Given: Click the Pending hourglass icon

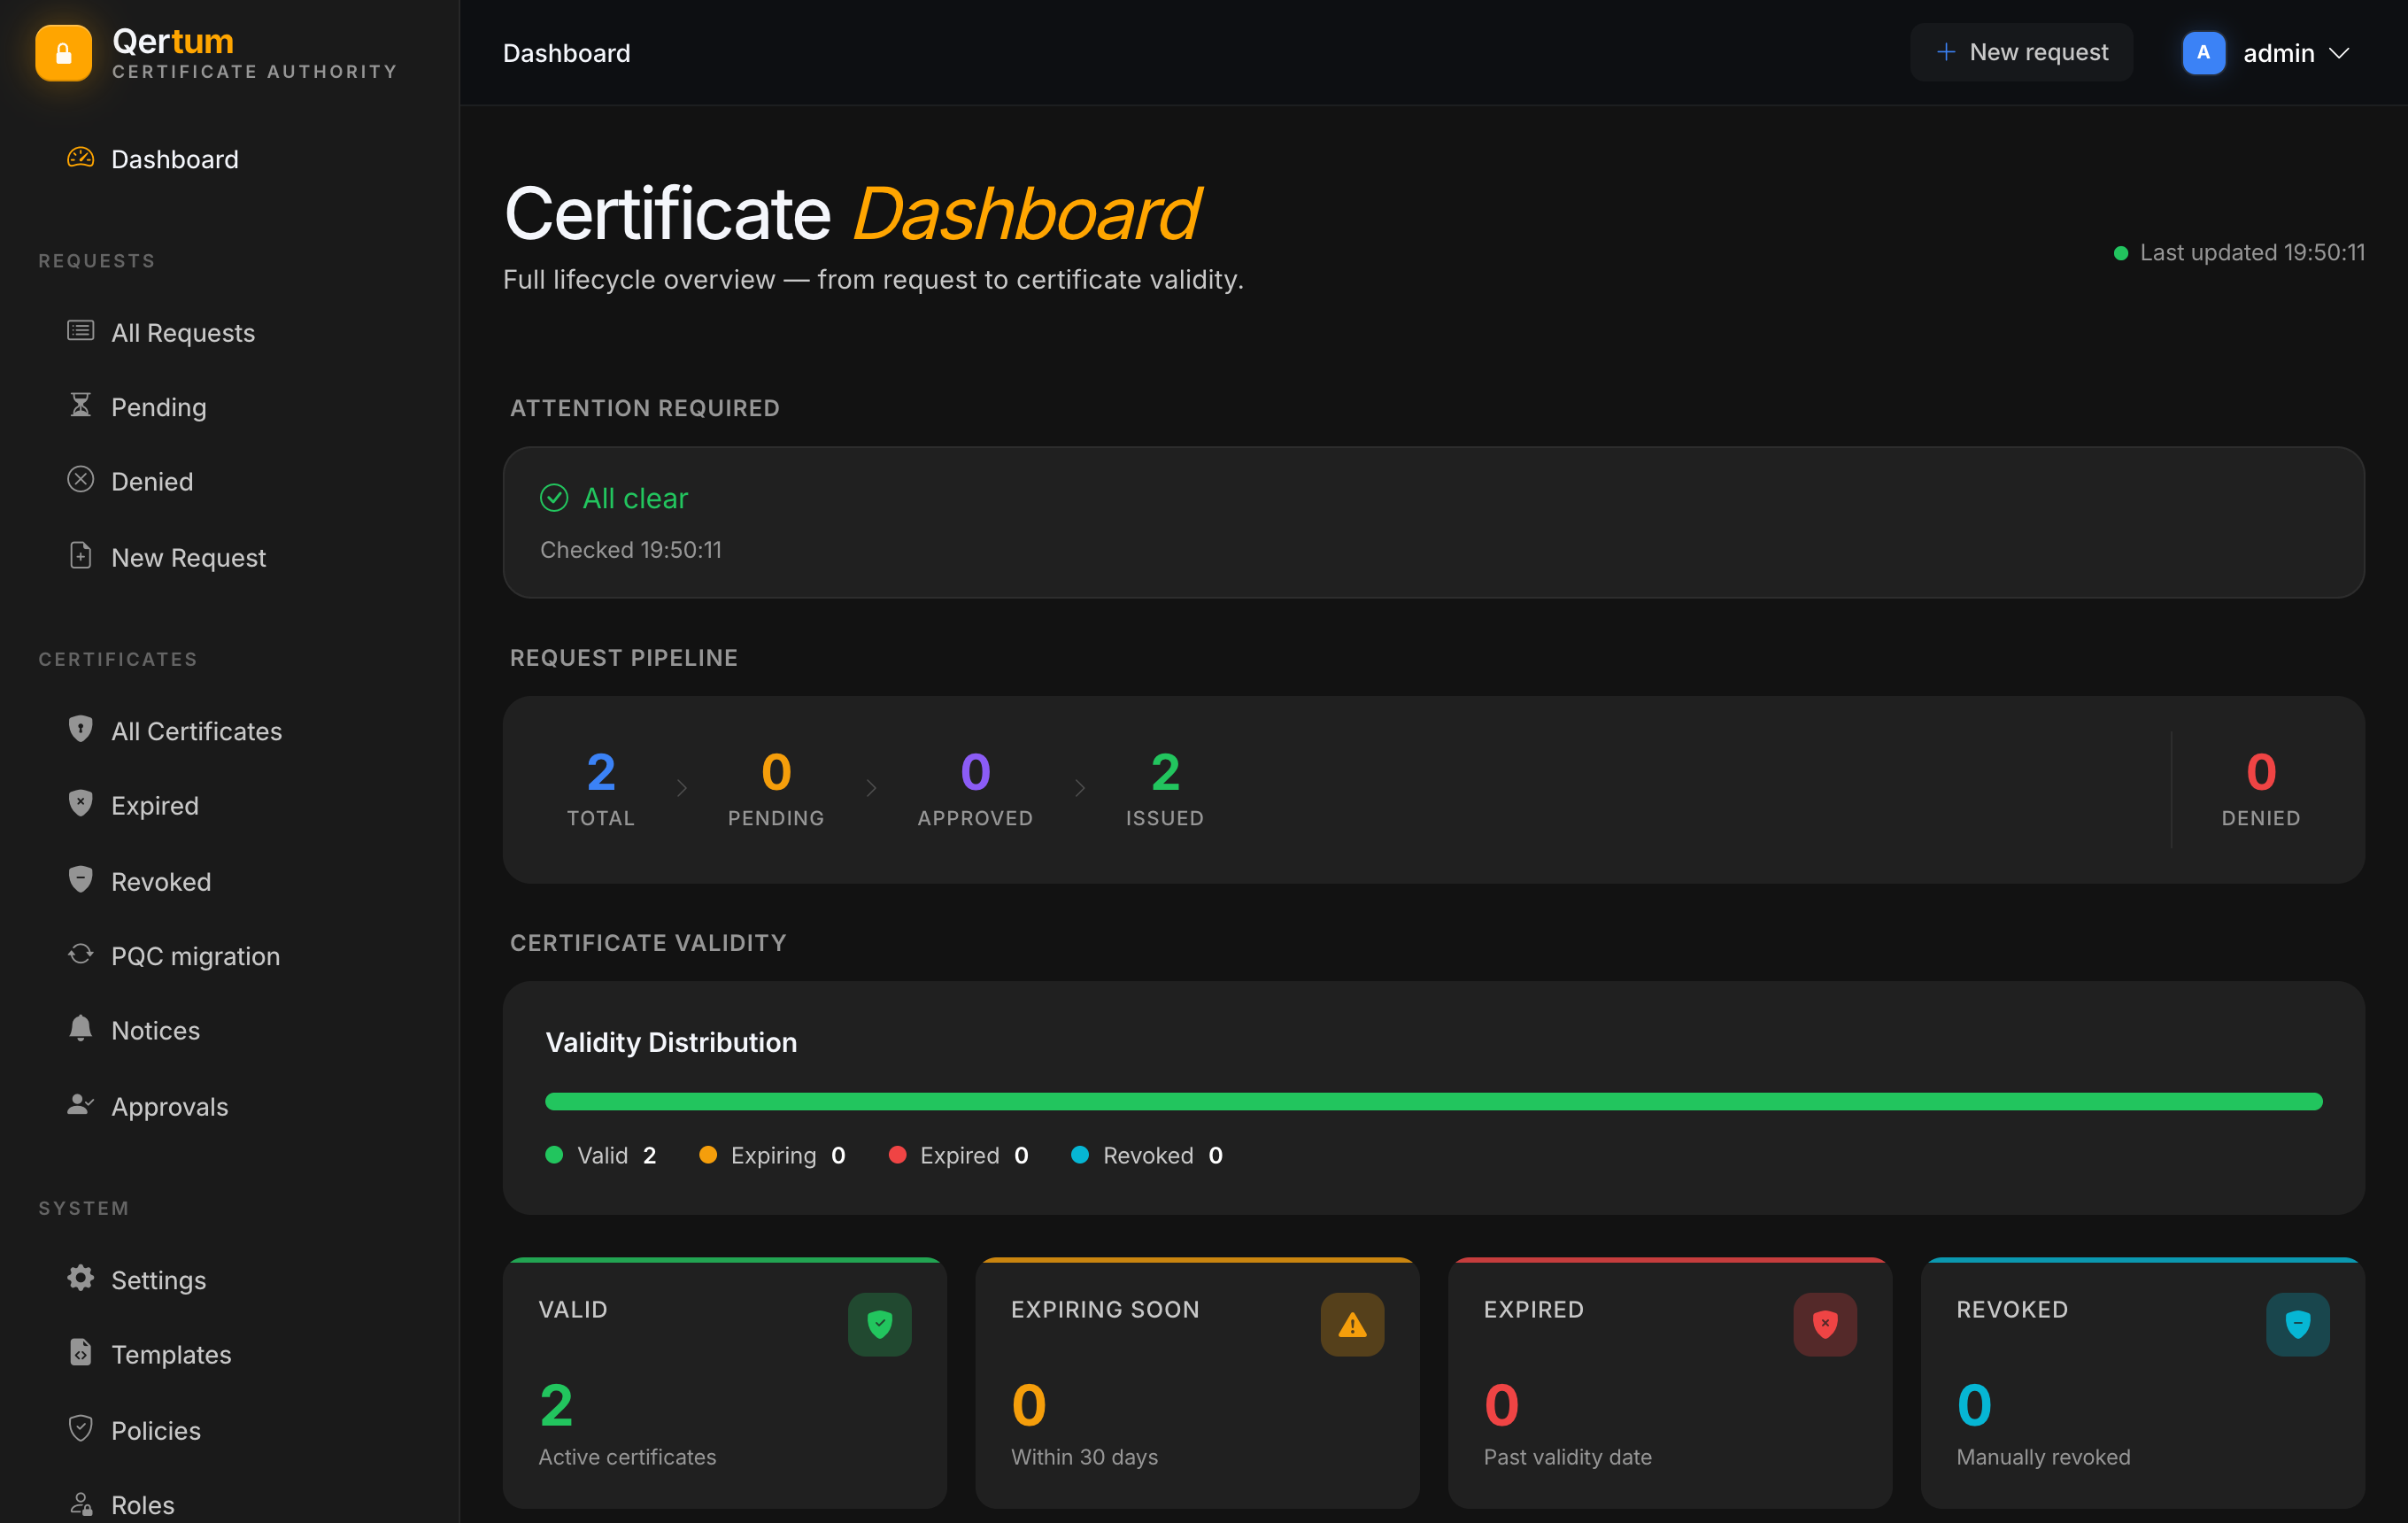Looking at the screenshot, I should (x=80, y=405).
